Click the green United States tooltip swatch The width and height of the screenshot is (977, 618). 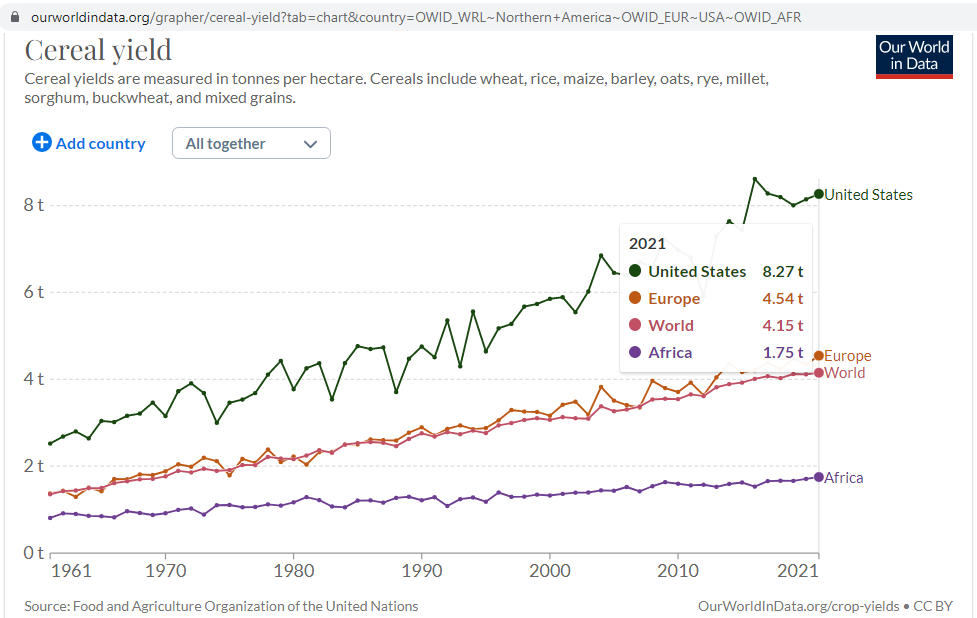(x=635, y=271)
